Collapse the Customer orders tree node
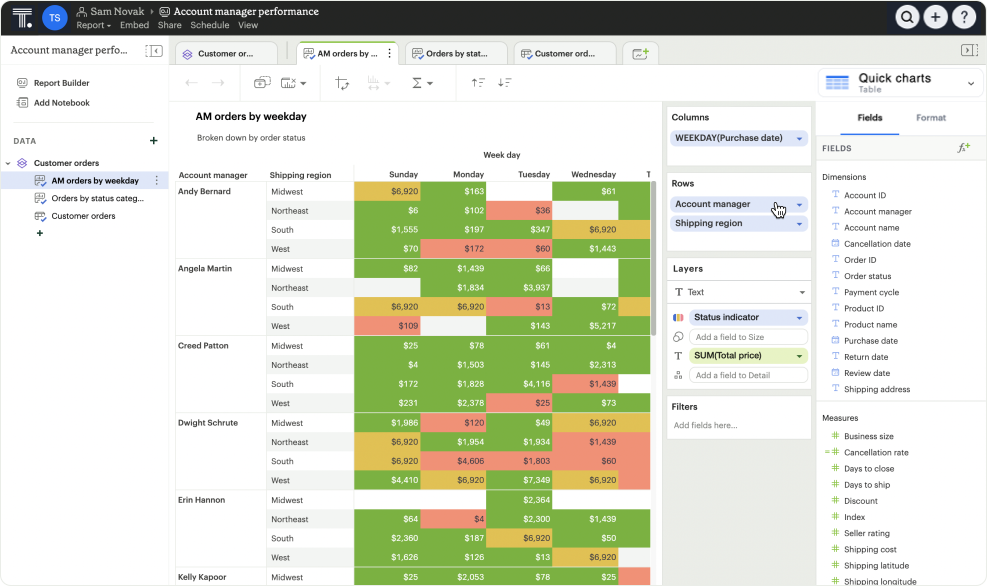Image resolution: width=987 pixels, height=586 pixels. [x=8, y=163]
